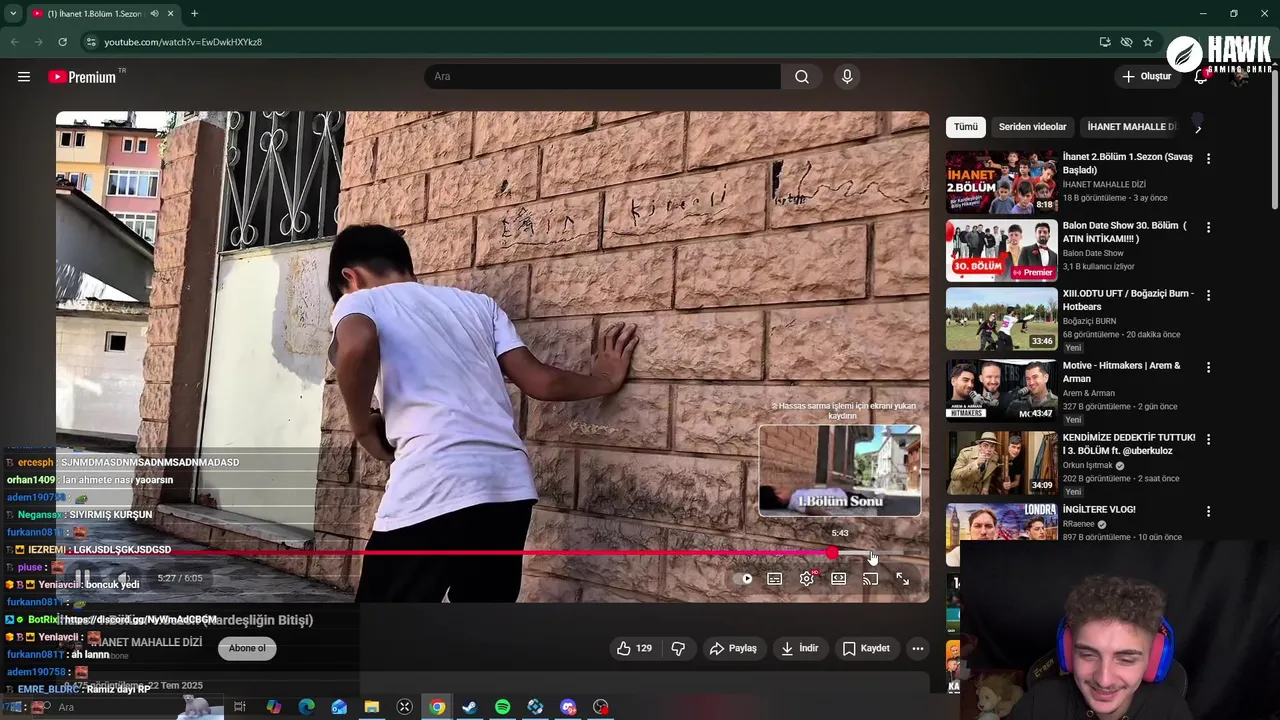1280x720 pixels.
Task: View site information icon in address bar
Action: pos(91,42)
